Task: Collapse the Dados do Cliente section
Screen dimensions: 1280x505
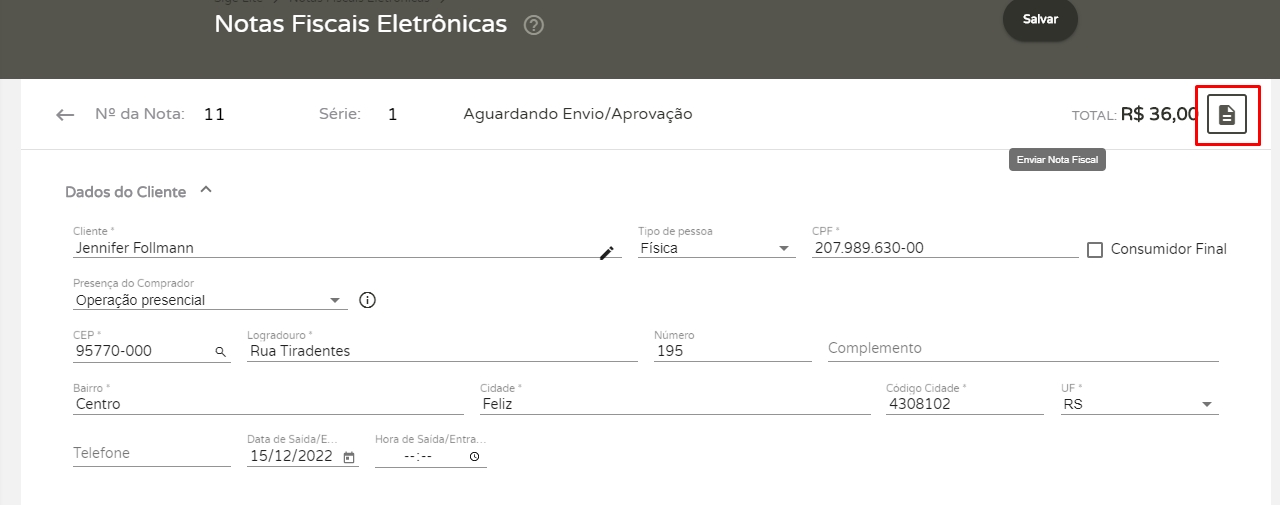Action: (206, 190)
